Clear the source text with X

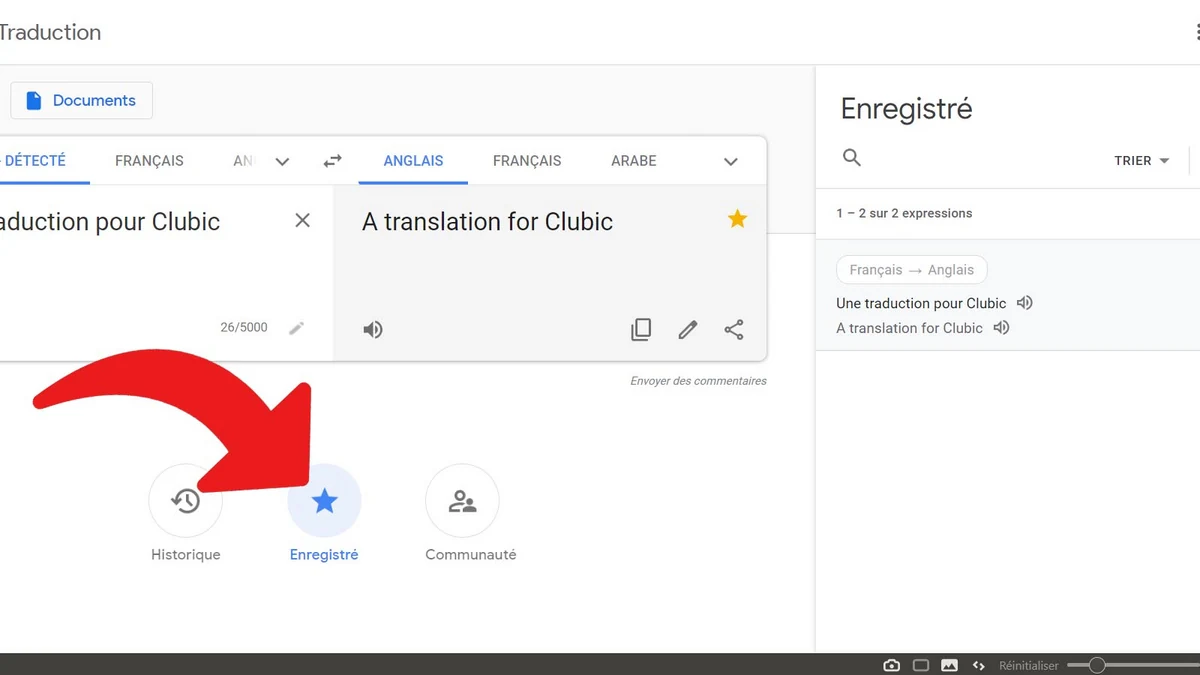(x=303, y=221)
